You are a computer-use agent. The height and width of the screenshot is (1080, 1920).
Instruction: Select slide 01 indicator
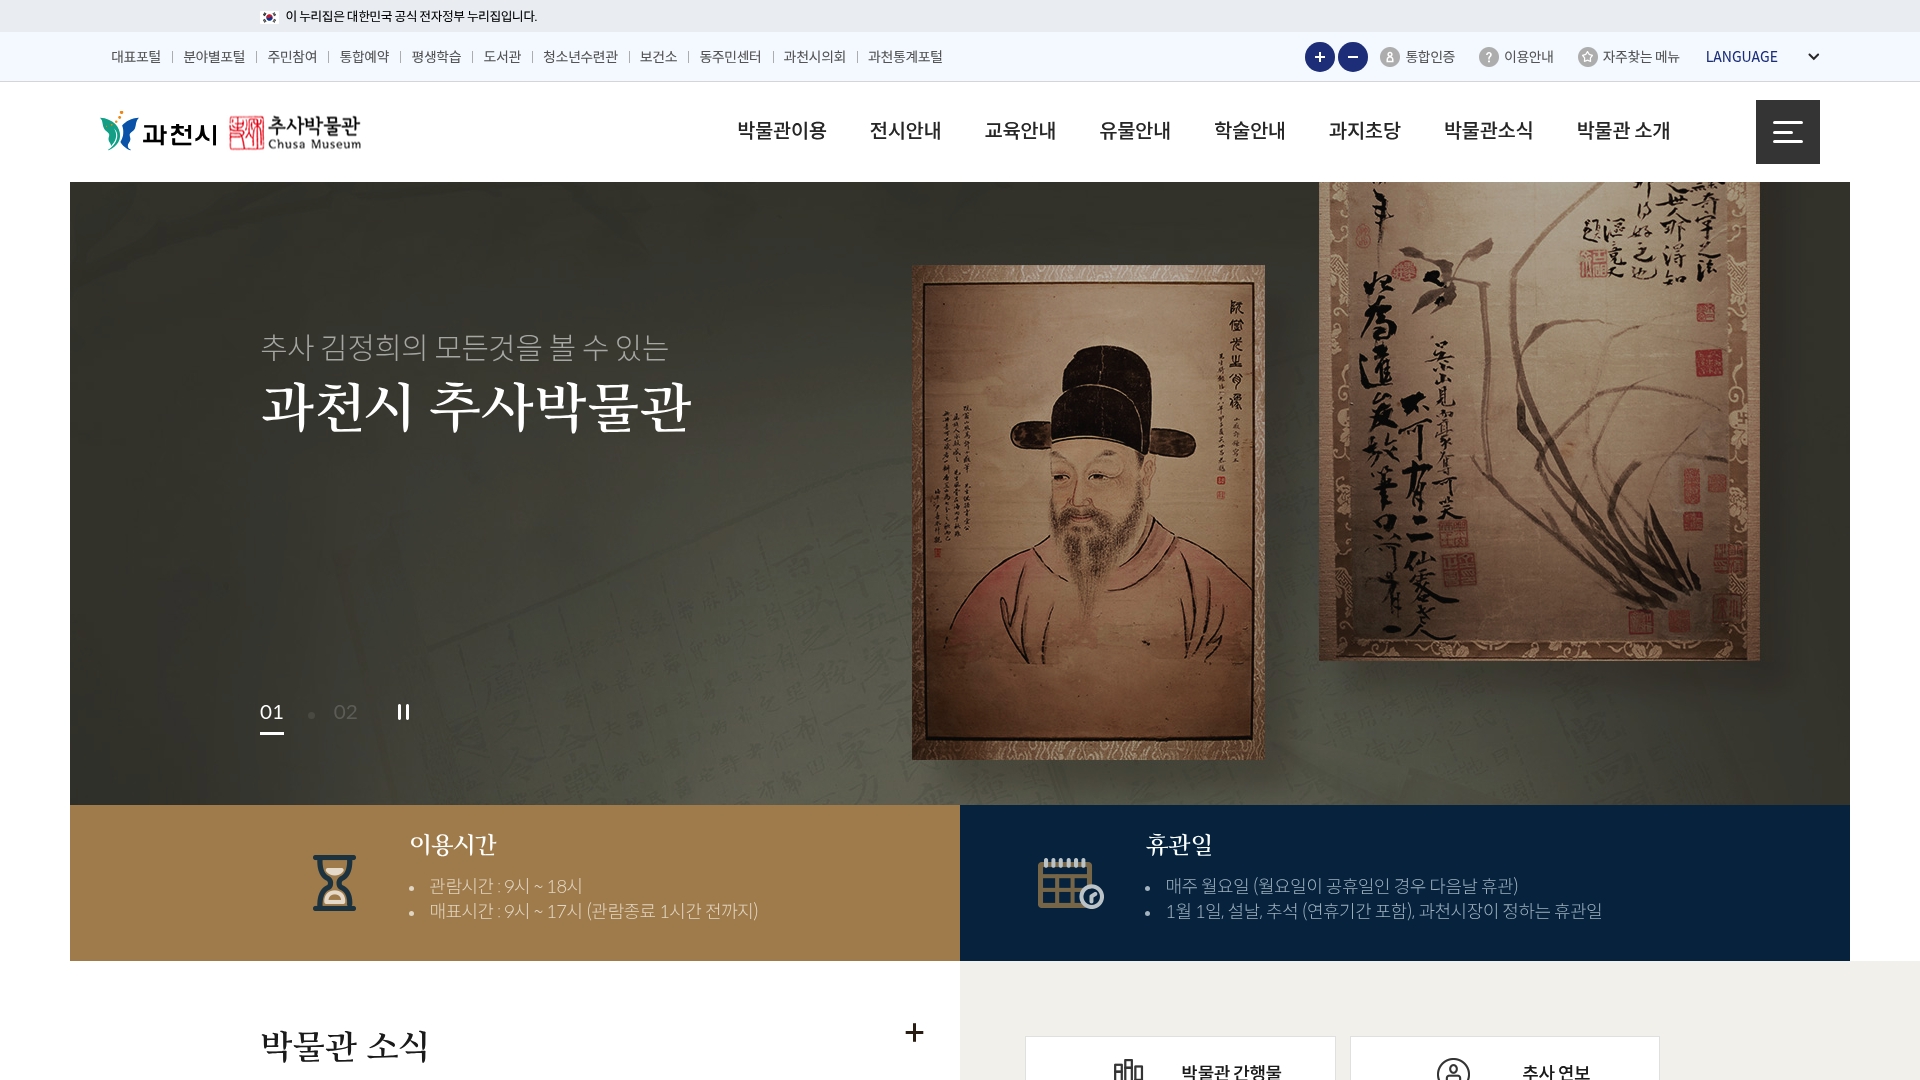272,713
